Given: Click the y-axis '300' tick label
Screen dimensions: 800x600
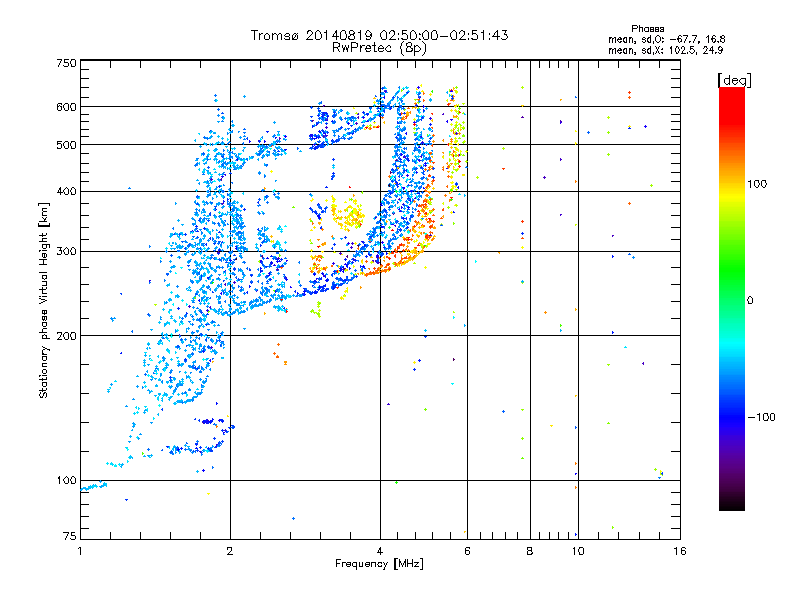Looking at the screenshot, I should [x=66, y=251].
